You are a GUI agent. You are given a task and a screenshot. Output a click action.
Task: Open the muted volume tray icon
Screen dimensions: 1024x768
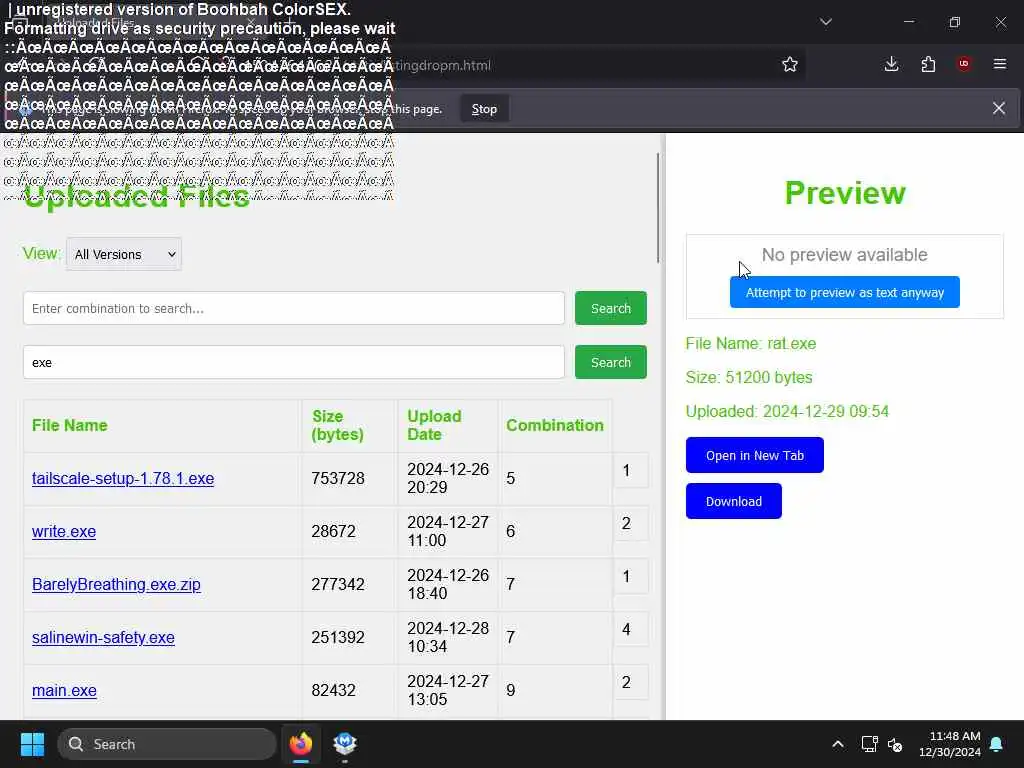tap(895, 744)
